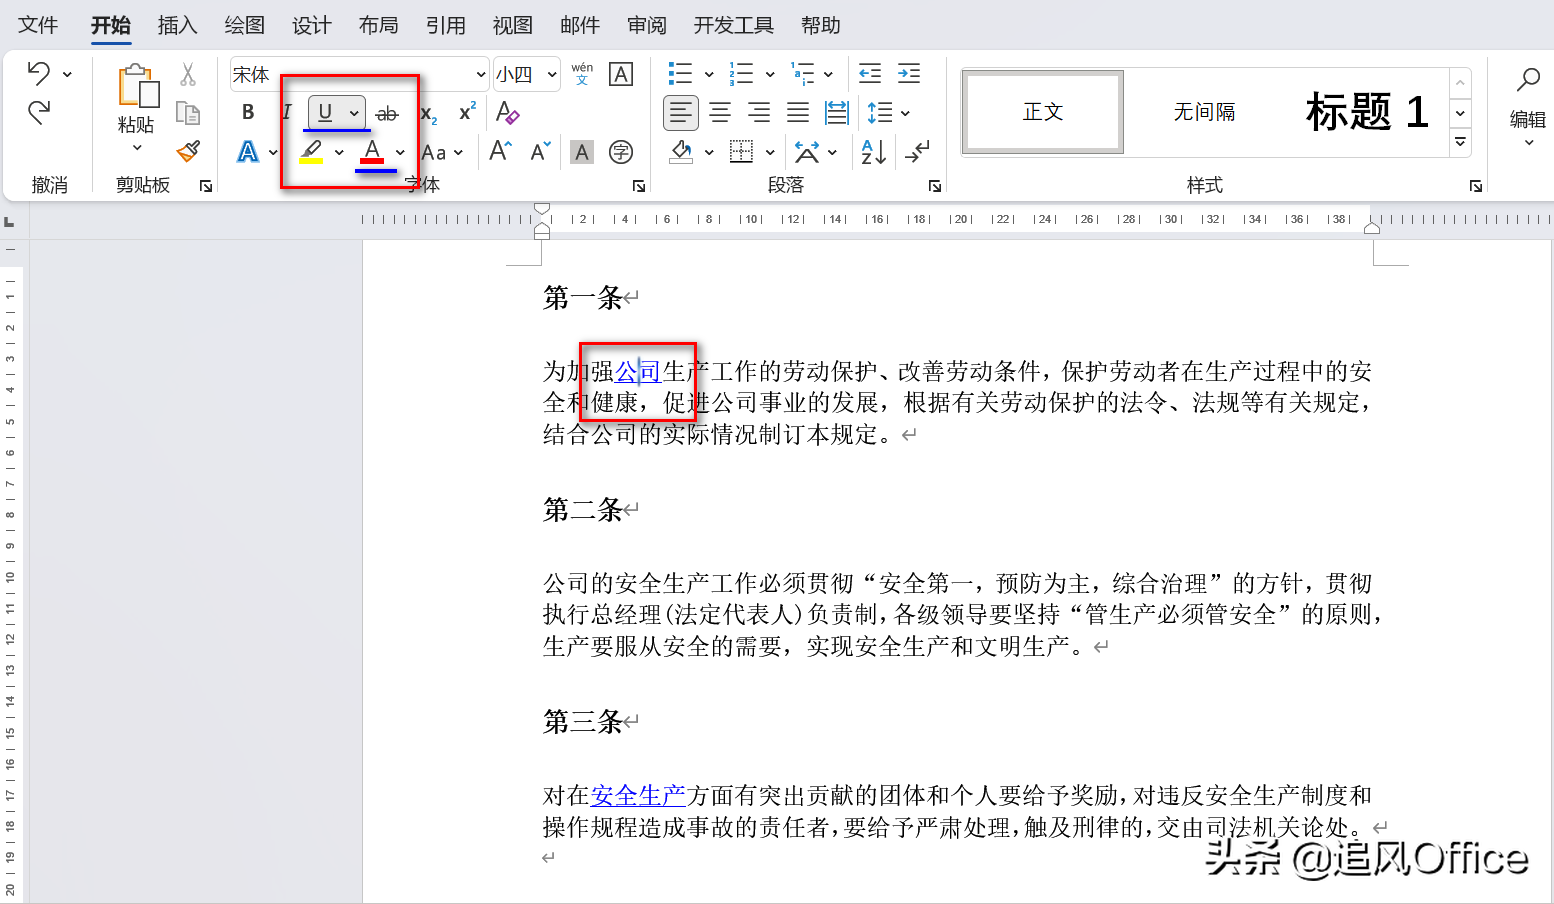Viewport: 1554px width, 904px height.
Task: Click the Asian layout icon
Action: 807,151
